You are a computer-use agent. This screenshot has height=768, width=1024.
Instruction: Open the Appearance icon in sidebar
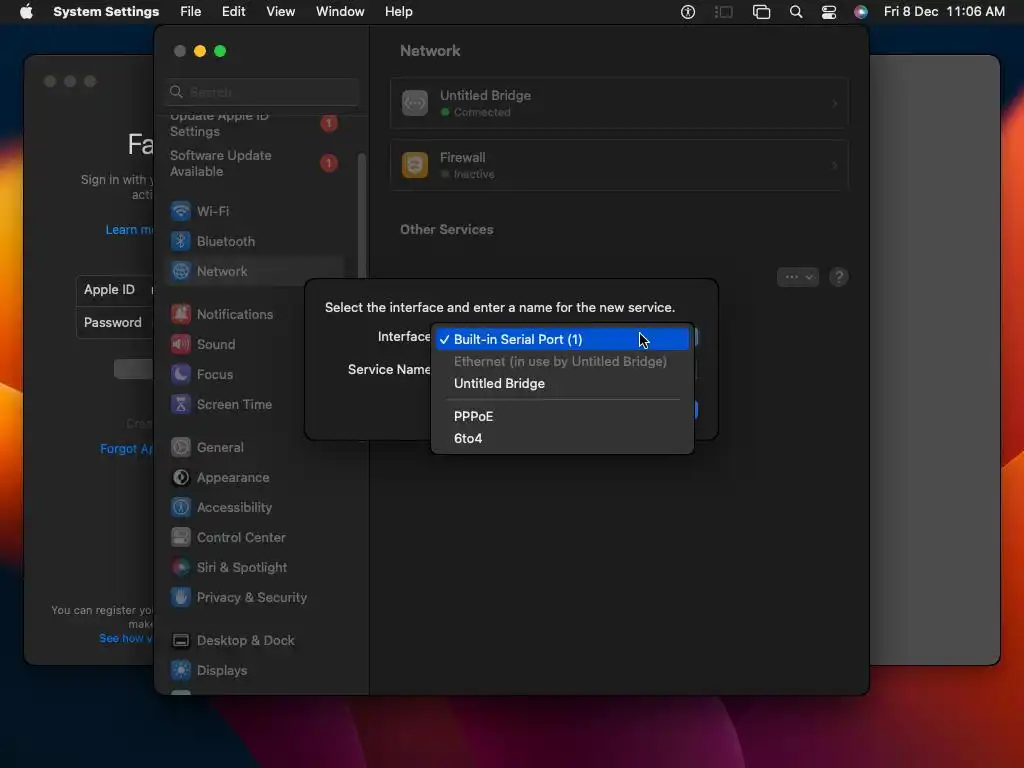click(x=180, y=477)
